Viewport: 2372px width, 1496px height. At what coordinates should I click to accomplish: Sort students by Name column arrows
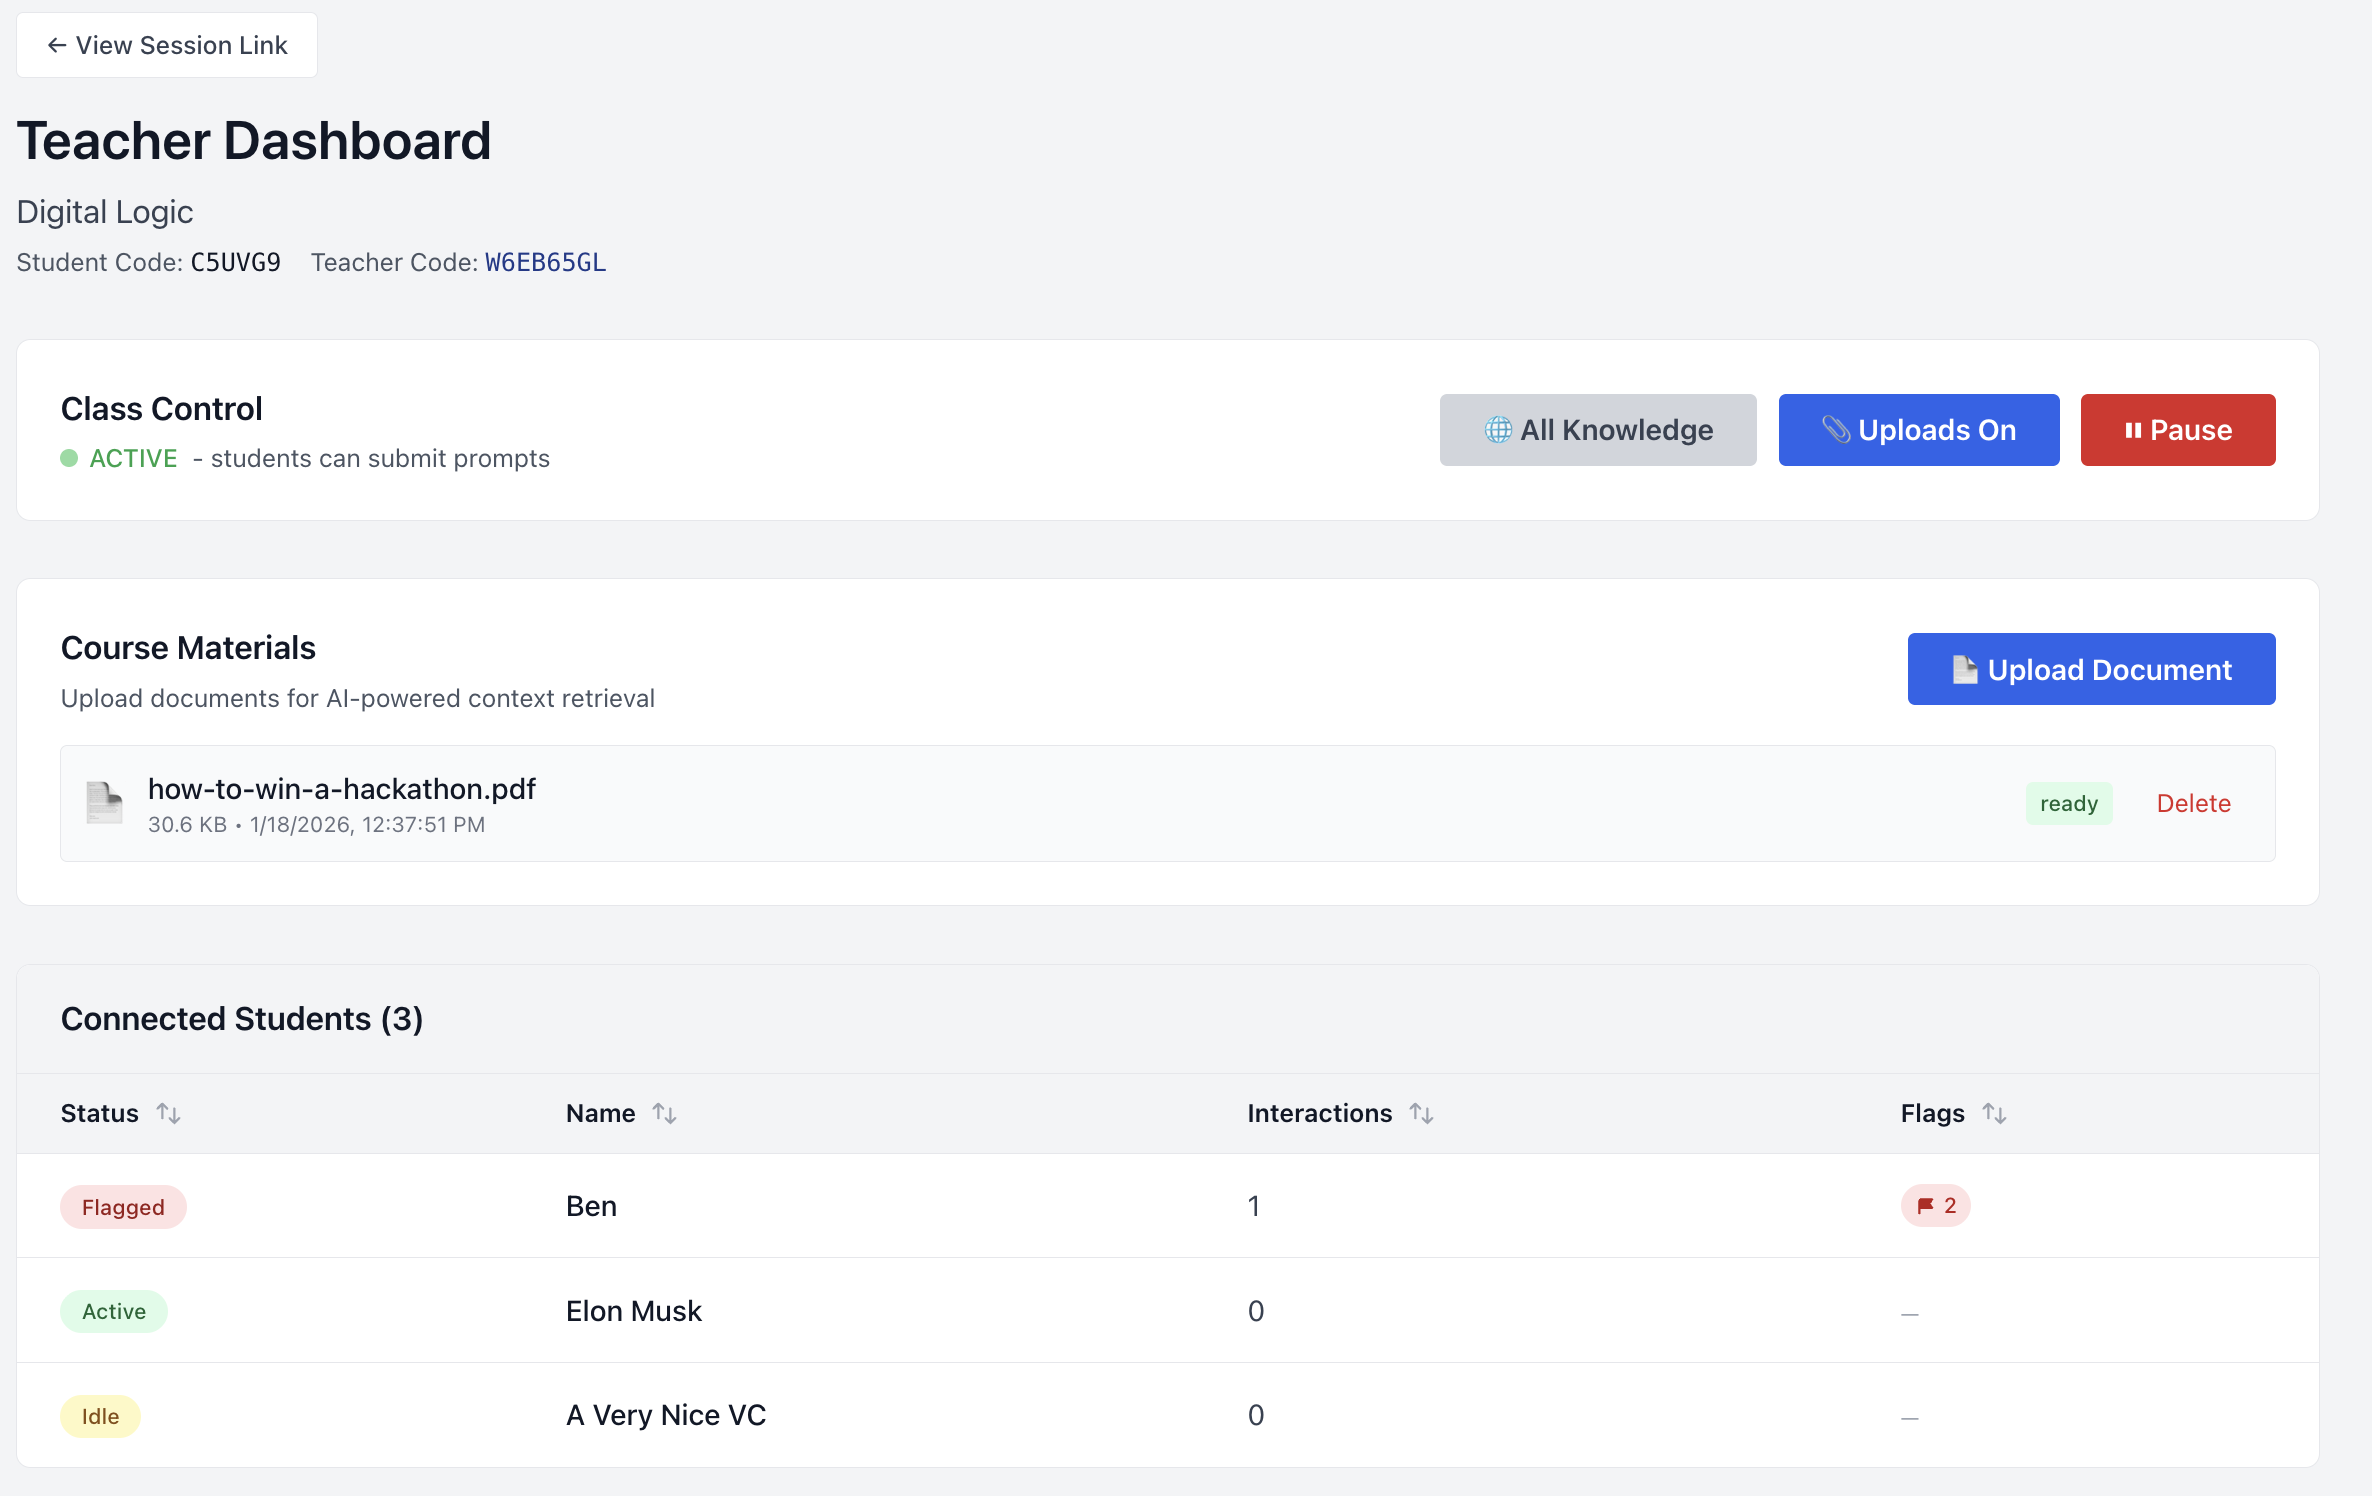pyautogui.click(x=664, y=1113)
